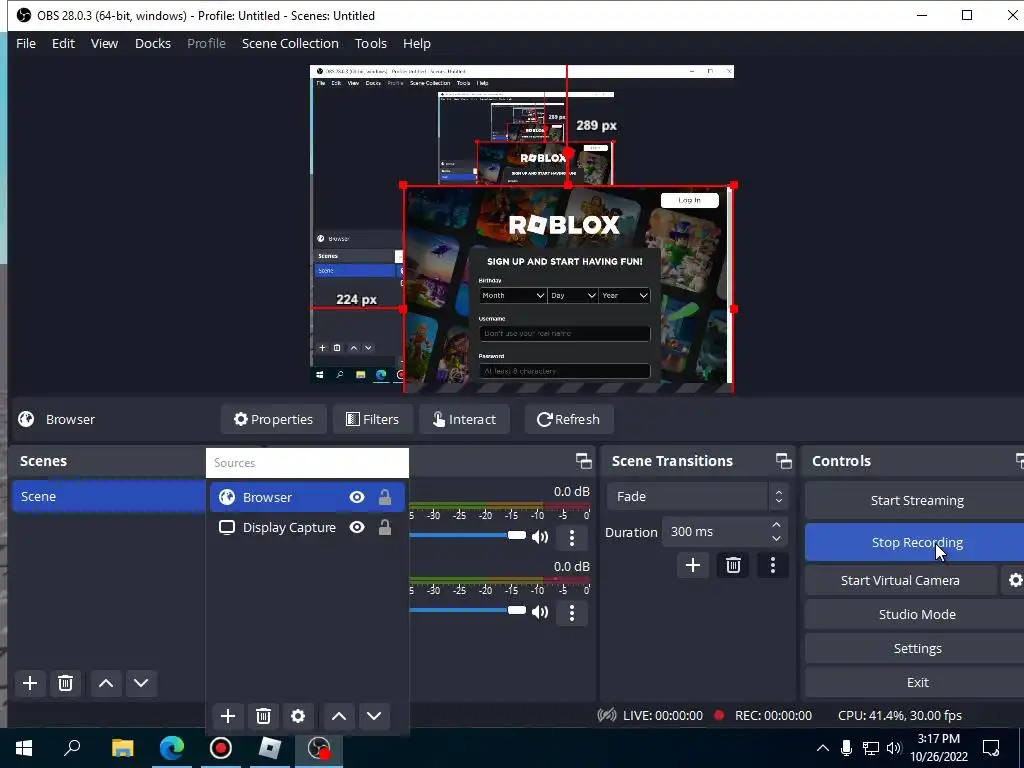Delete the selected source with the trash icon

pos(263,716)
